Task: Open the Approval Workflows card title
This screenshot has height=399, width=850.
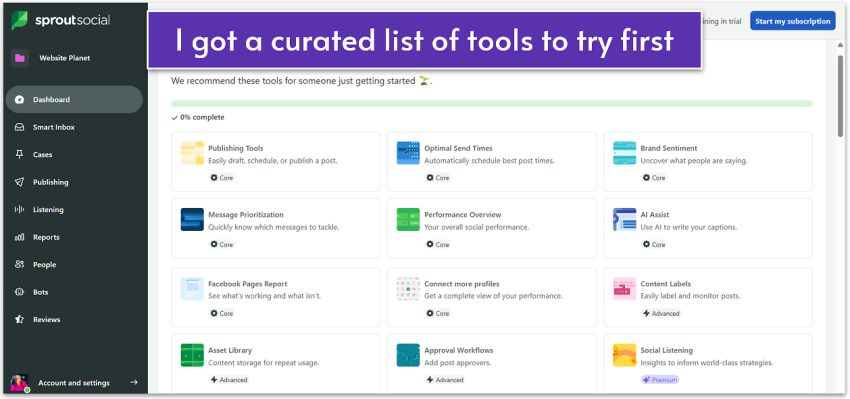Action: tap(459, 350)
